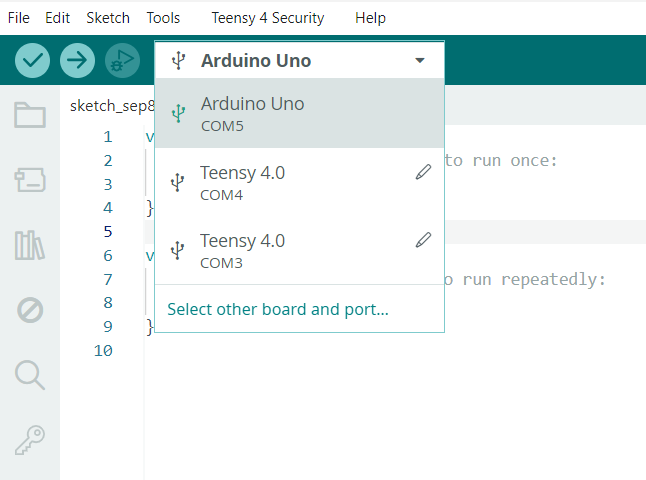
Task: Click line number 1 in editor gutter
Action: pyautogui.click(x=108, y=137)
